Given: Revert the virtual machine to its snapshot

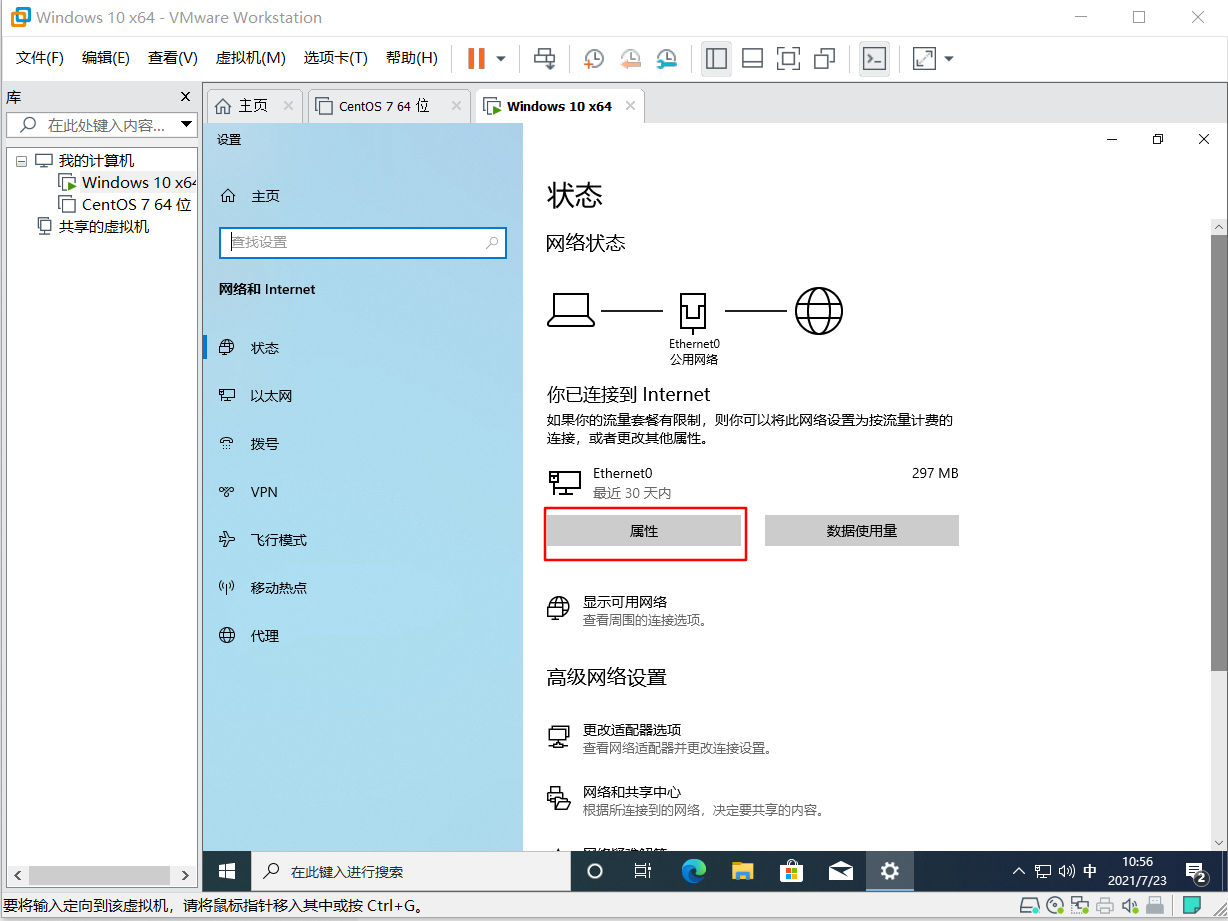Looking at the screenshot, I should click(x=630, y=58).
